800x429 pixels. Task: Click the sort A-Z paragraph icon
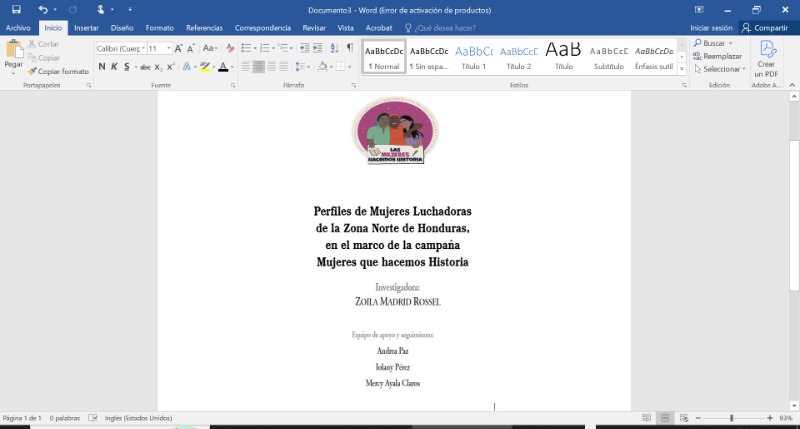(x=332, y=47)
